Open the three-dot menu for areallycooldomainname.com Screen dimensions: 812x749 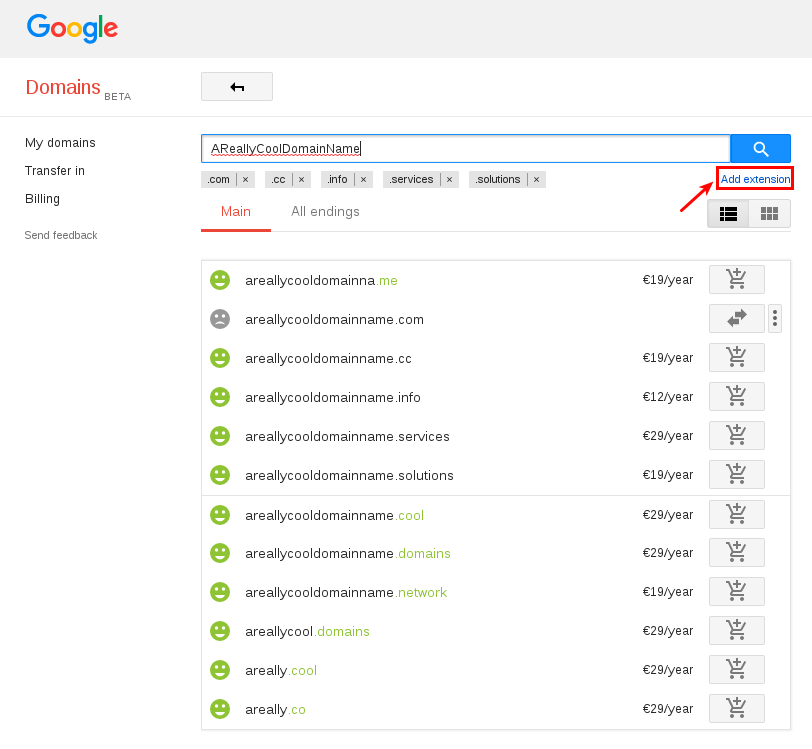click(x=775, y=318)
